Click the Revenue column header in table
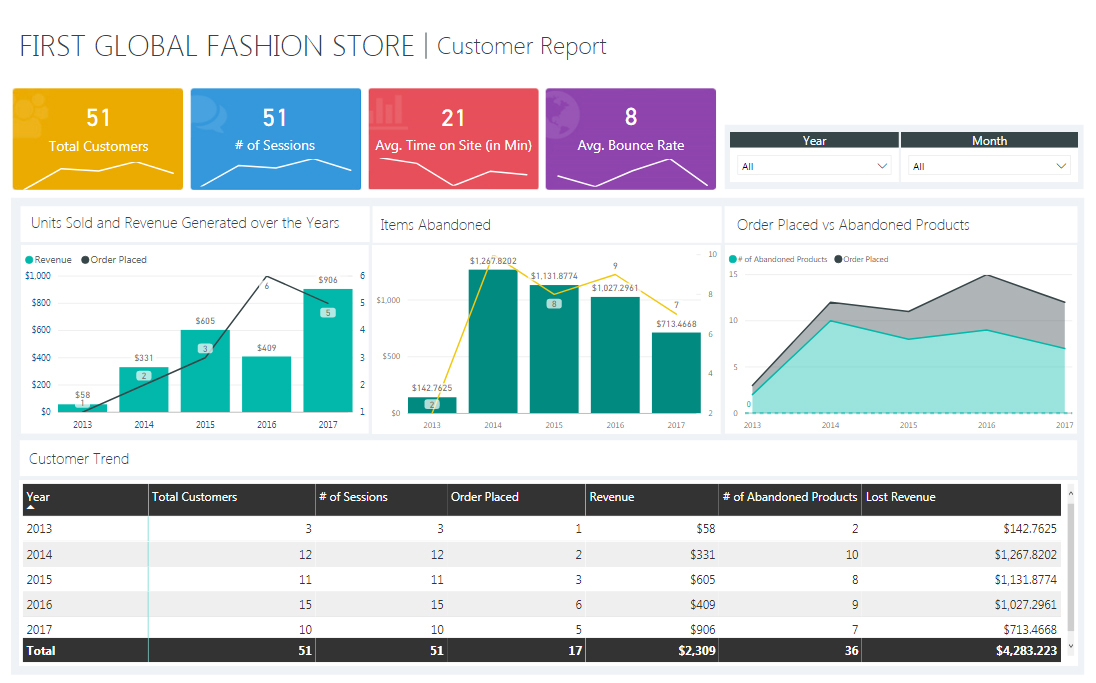1096x683 pixels. (612, 497)
